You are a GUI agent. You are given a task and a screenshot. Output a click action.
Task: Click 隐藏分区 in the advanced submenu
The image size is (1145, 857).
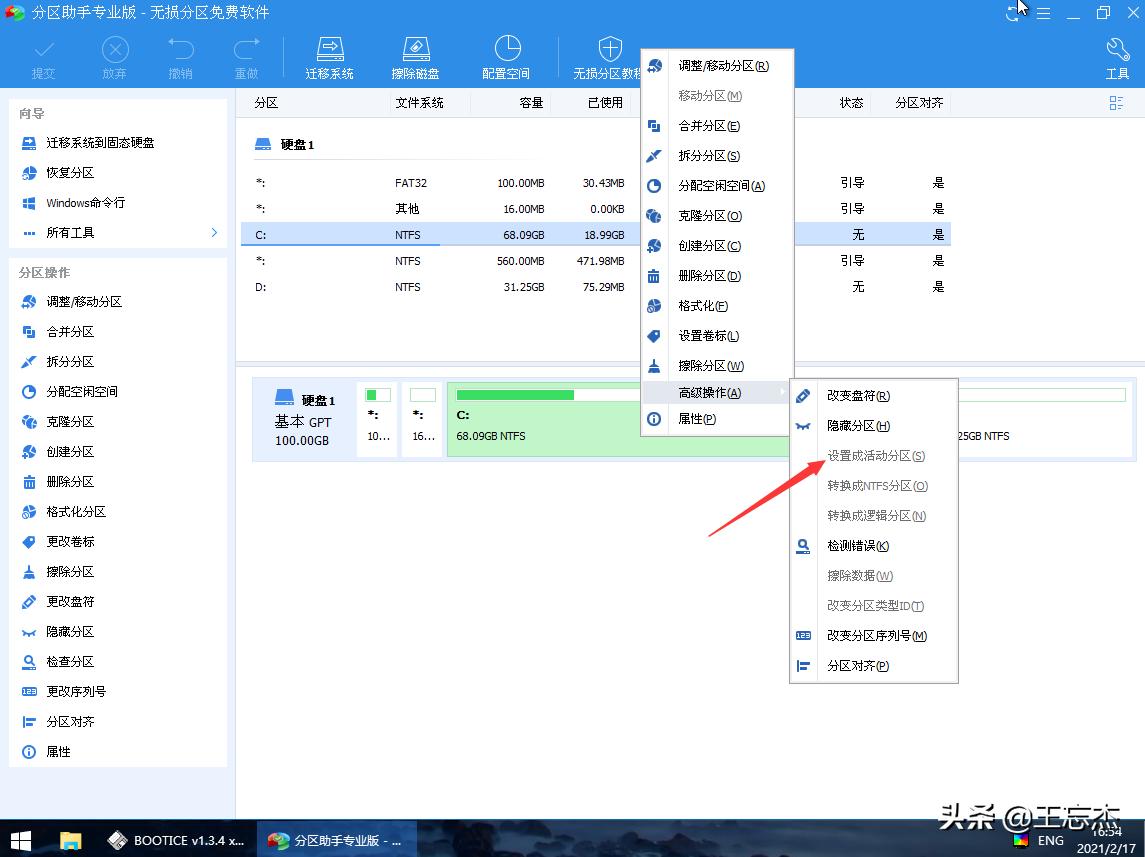tap(858, 426)
